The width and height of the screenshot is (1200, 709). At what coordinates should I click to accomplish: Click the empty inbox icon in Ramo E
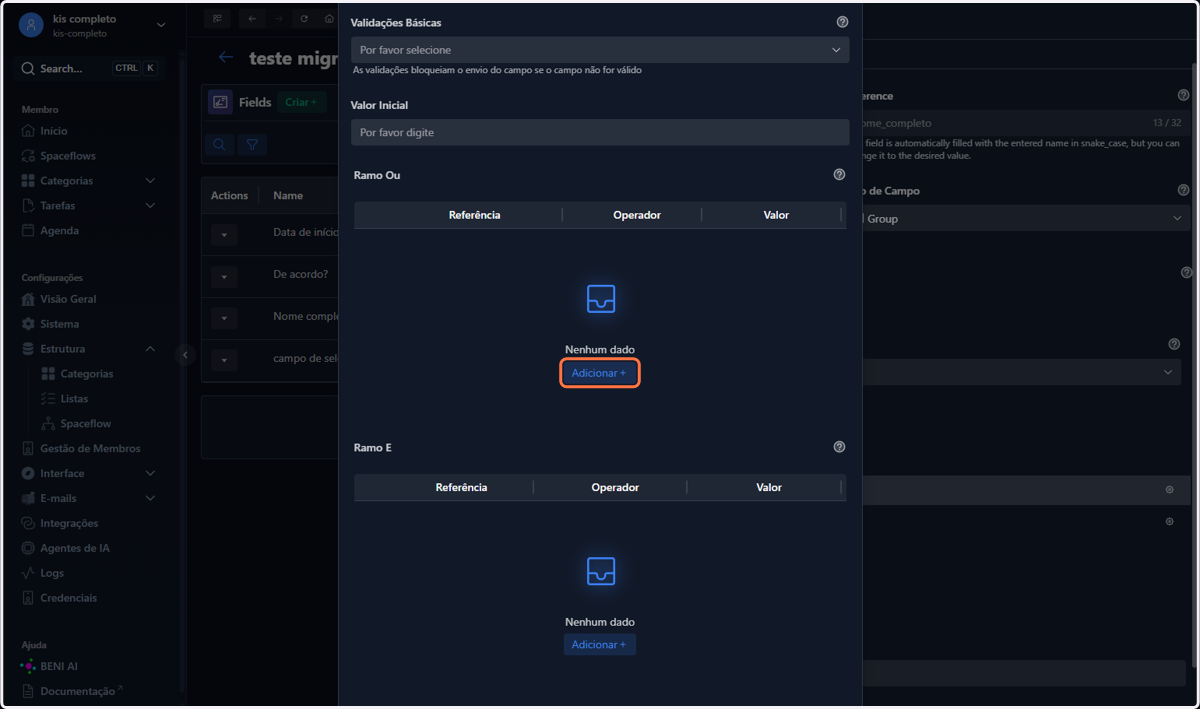point(600,571)
